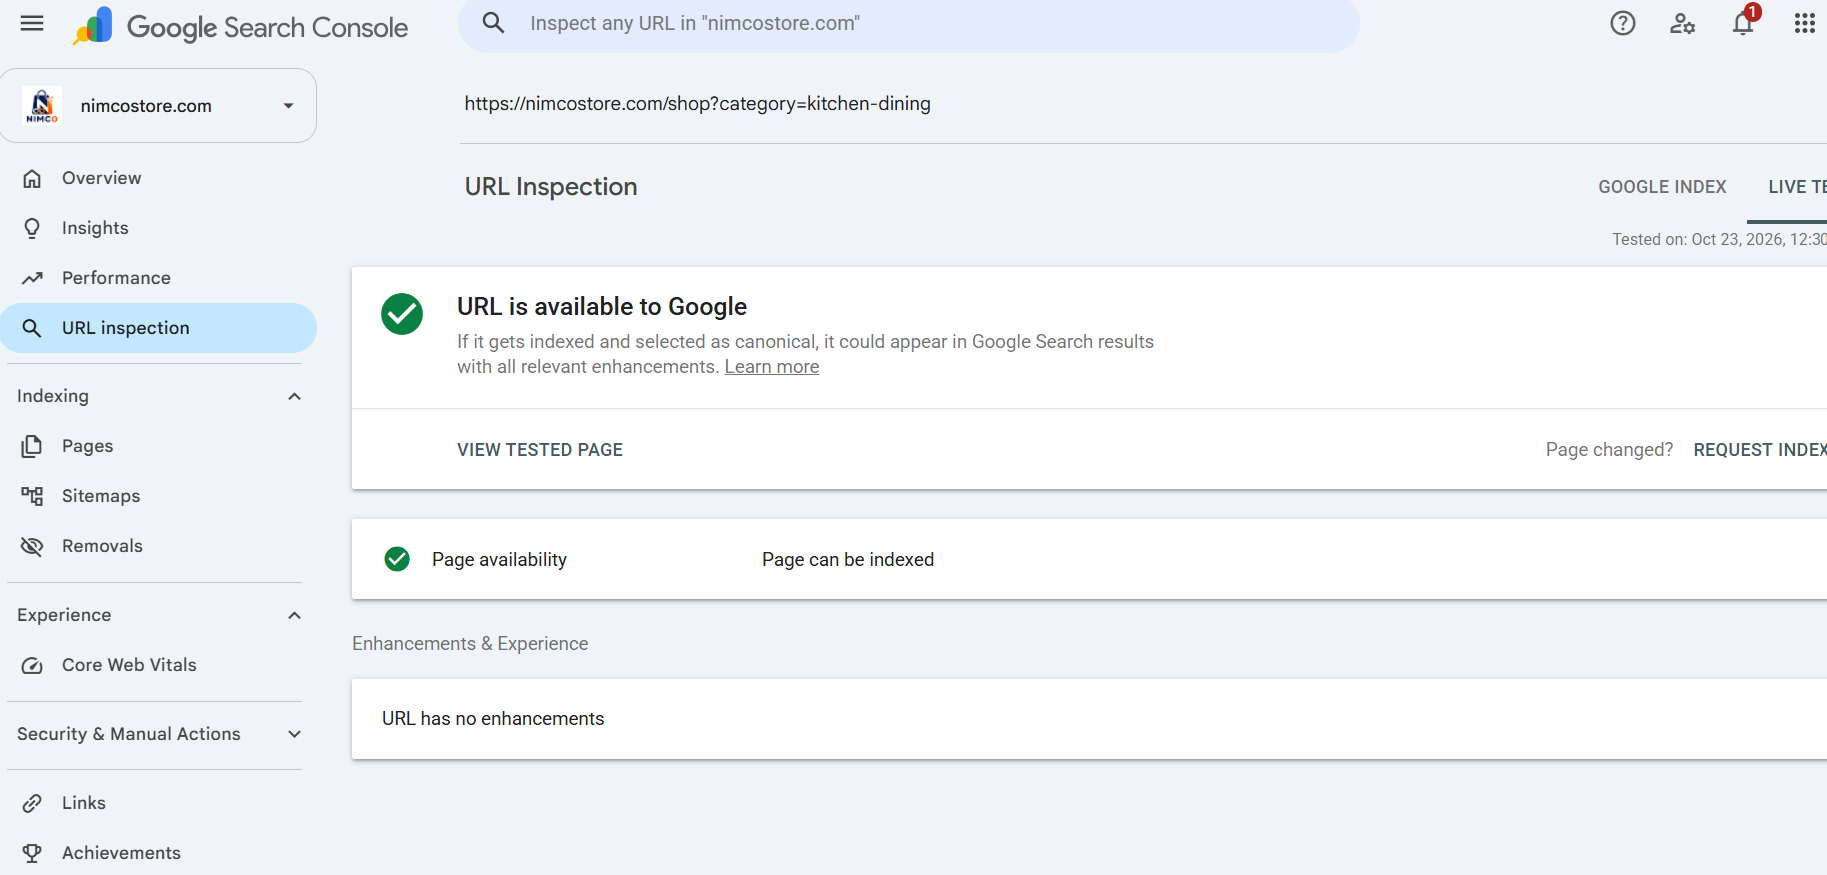Click the 'Tested on: Oct 23, 2026' text
The image size is (1827, 875).
1719,240
